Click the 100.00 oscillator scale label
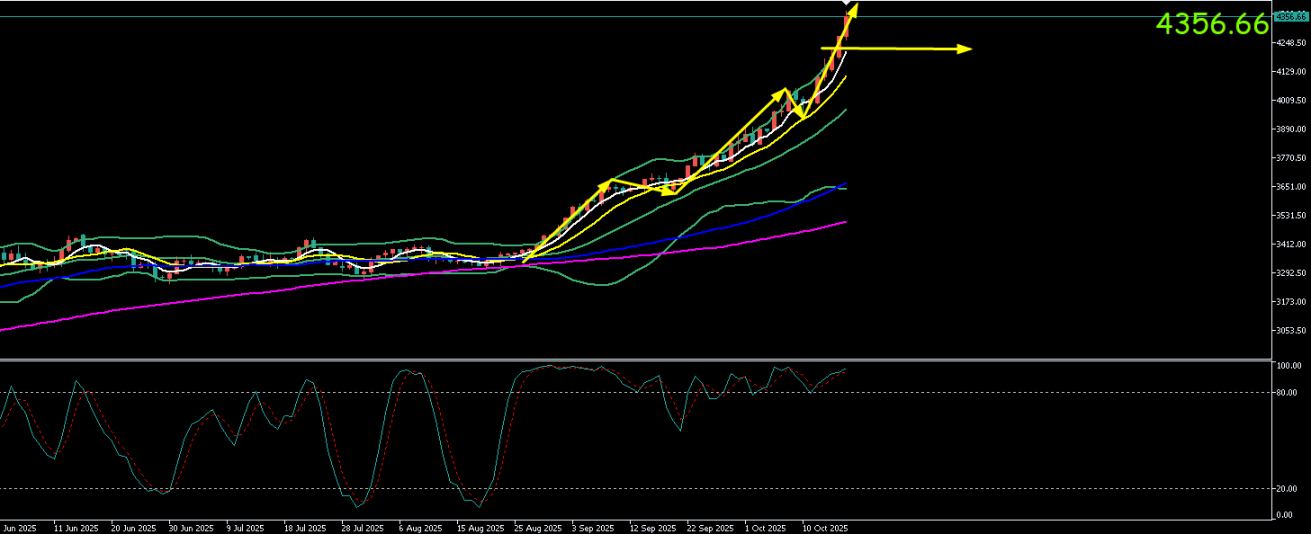The height and width of the screenshot is (534, 1311). pos(1290,367)
